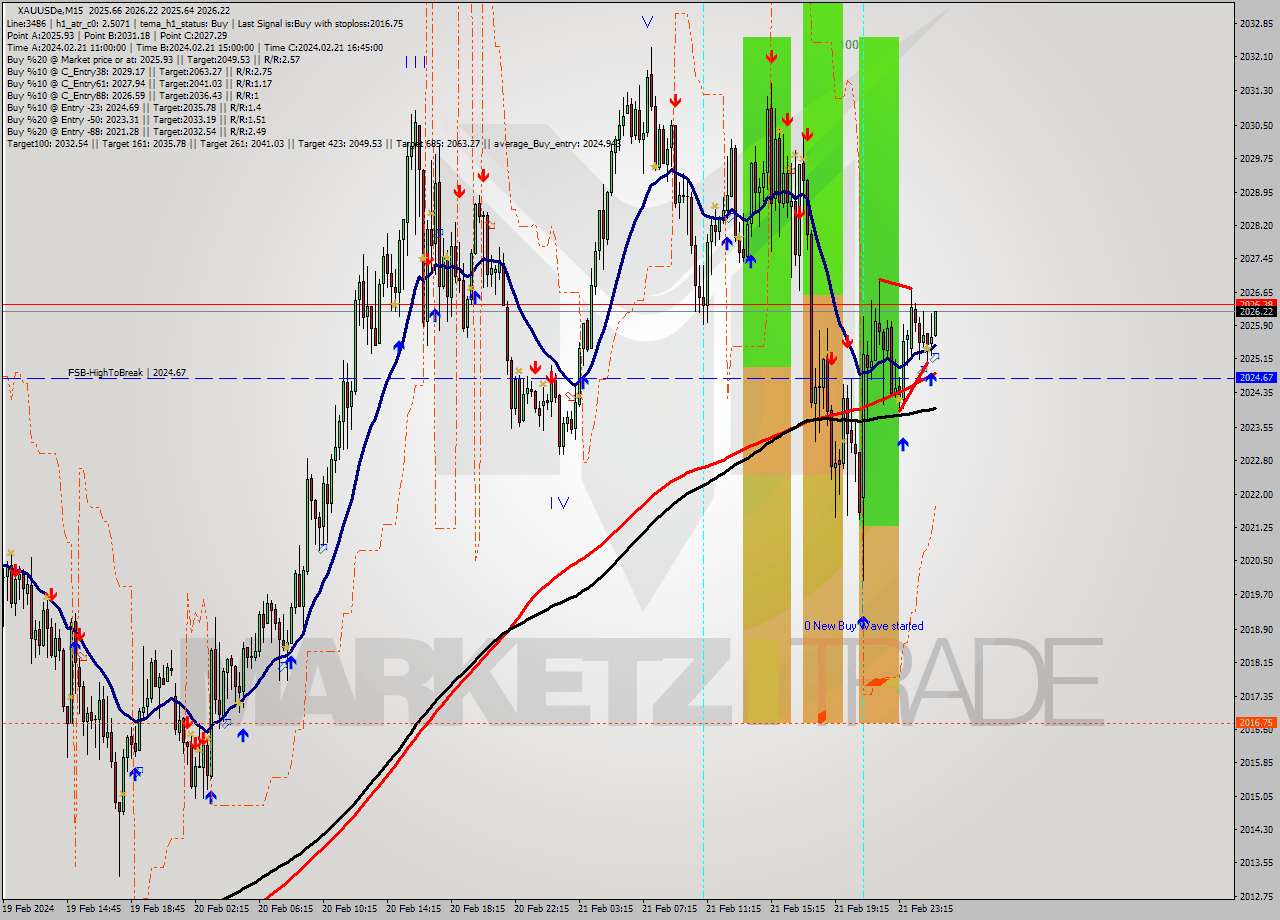
Task: Click orange marker above the 2016.75 line
Action: pyautogui.click(x=821, y=716)
